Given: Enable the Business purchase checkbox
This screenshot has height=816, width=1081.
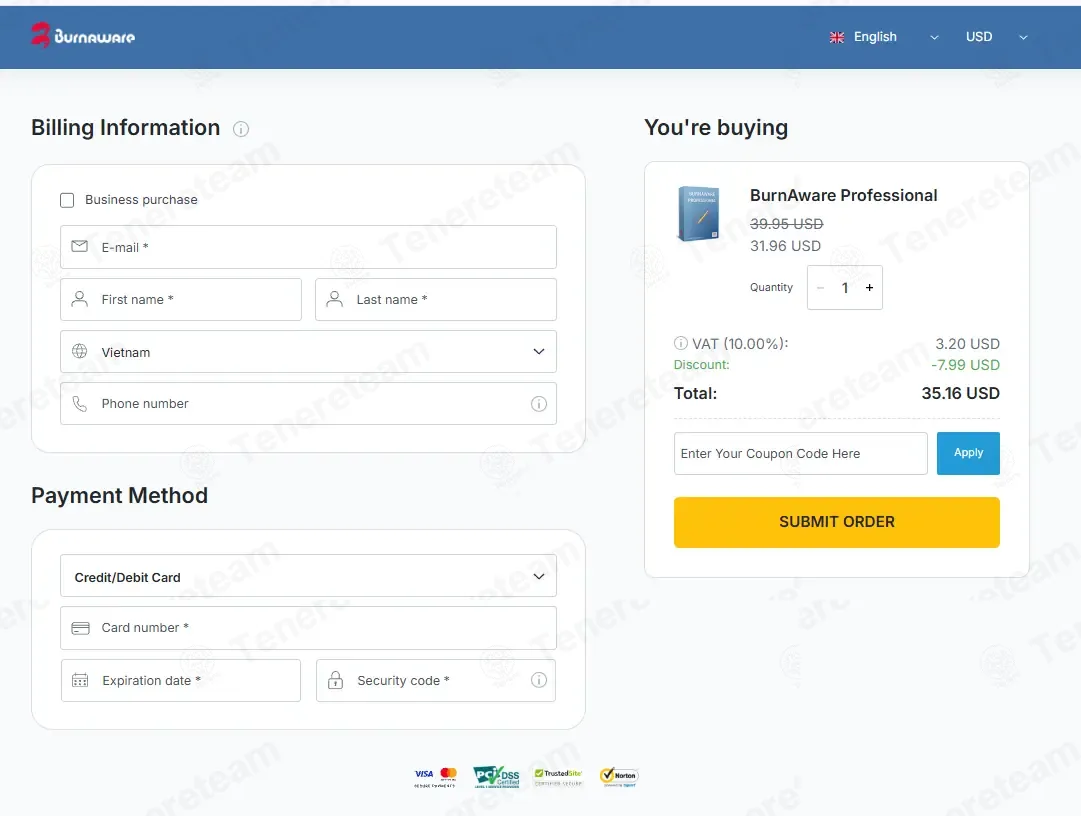Looking at the screenshot, I should tap(67, 200).
